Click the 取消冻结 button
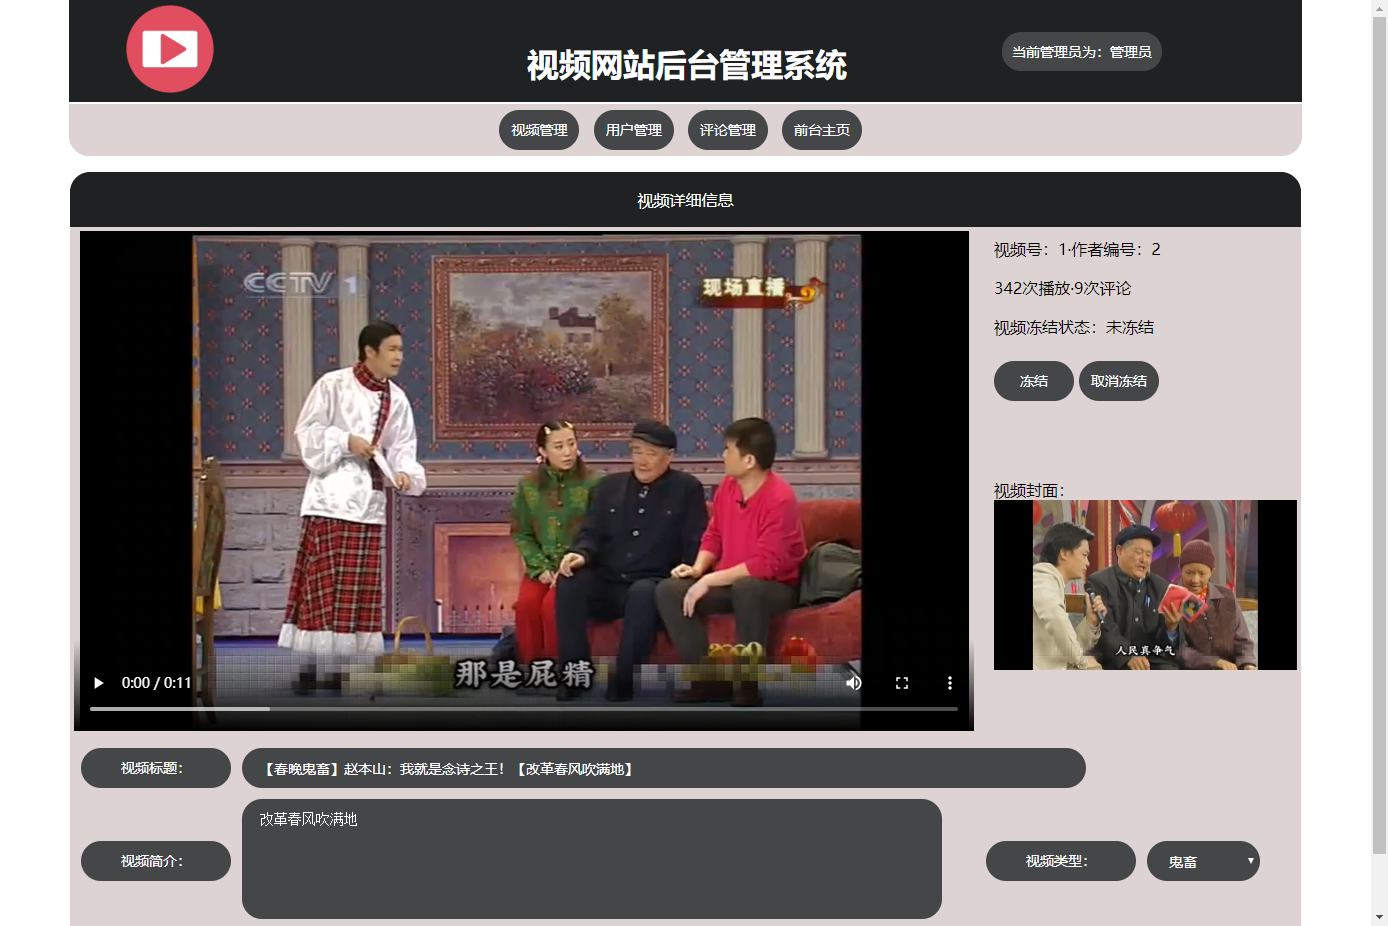Viewport: 1388px width, 926px height. [x=1119, y=381]
